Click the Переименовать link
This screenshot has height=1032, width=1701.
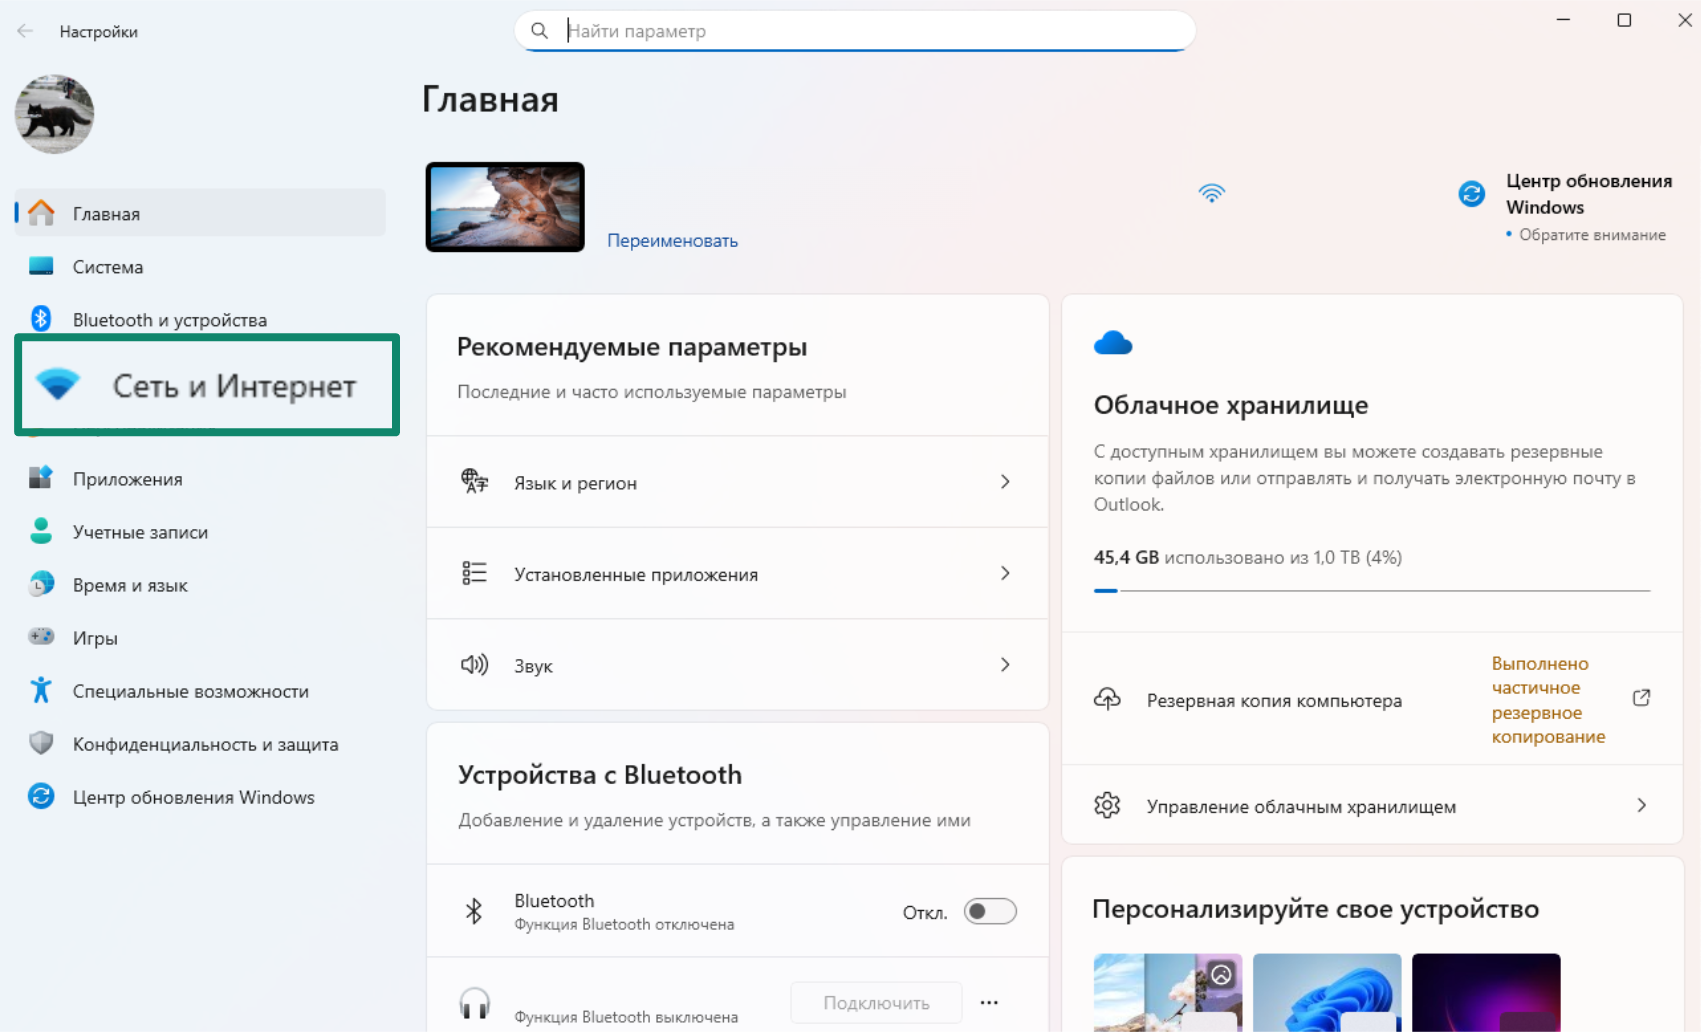click(x=671, y=240)
